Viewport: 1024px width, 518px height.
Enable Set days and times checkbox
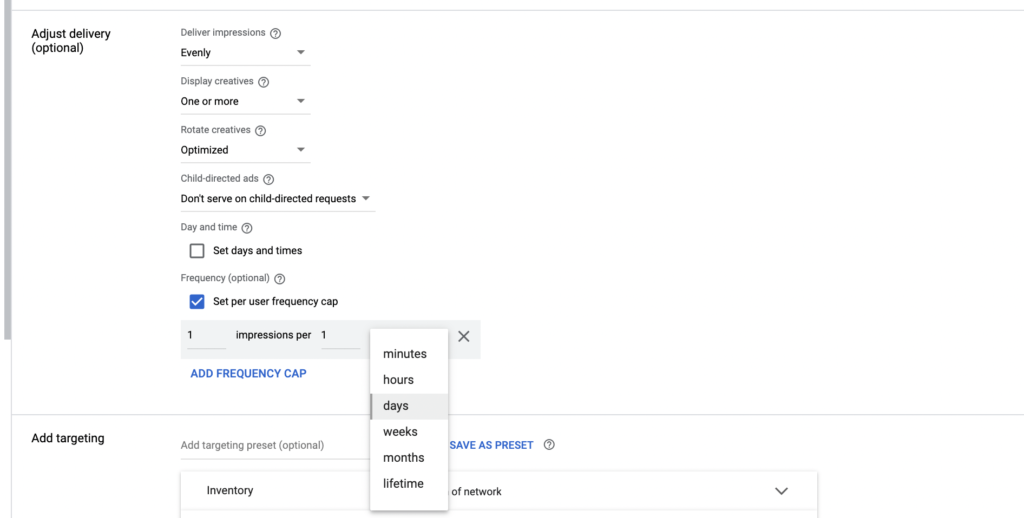pos(197,251)
